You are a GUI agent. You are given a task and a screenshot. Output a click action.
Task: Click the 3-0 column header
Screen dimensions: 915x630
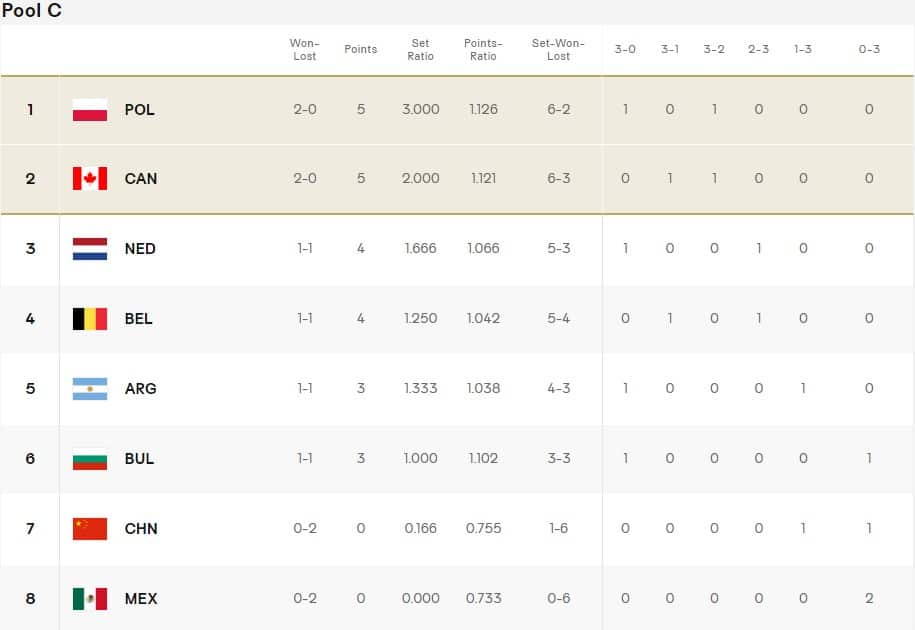(625, 50)
